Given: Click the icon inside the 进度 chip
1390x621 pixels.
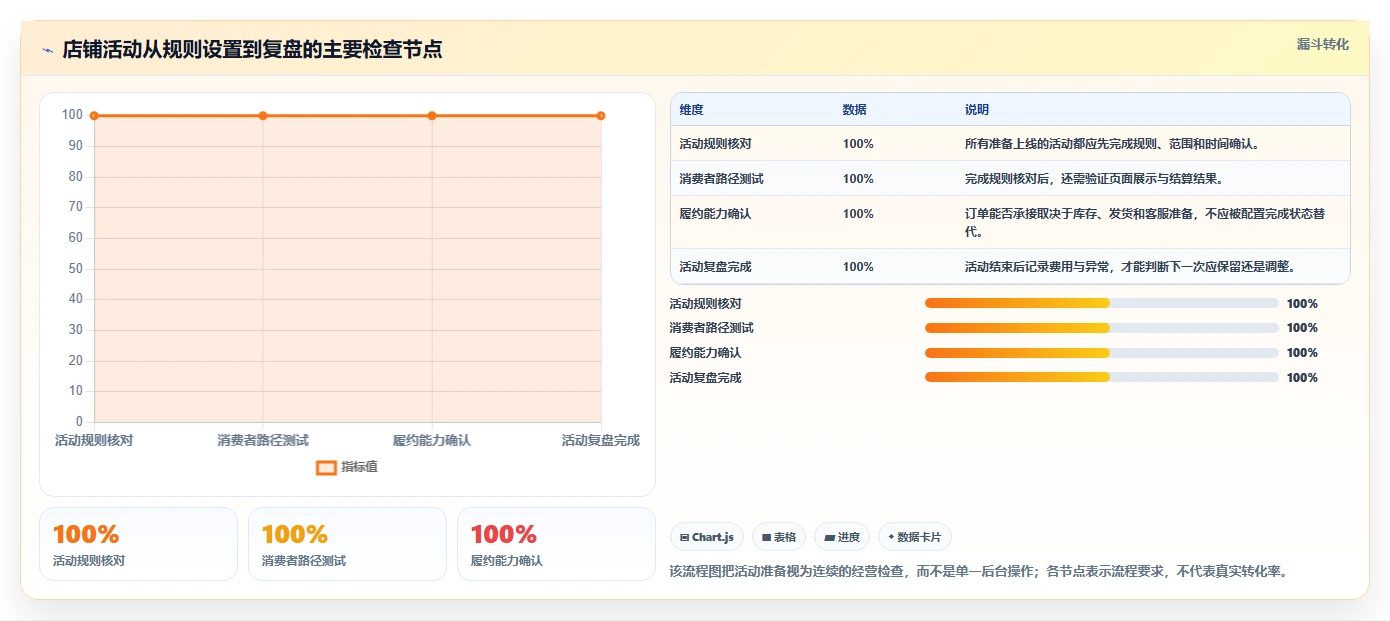Looking at the screenshot, I should (829, 538).
